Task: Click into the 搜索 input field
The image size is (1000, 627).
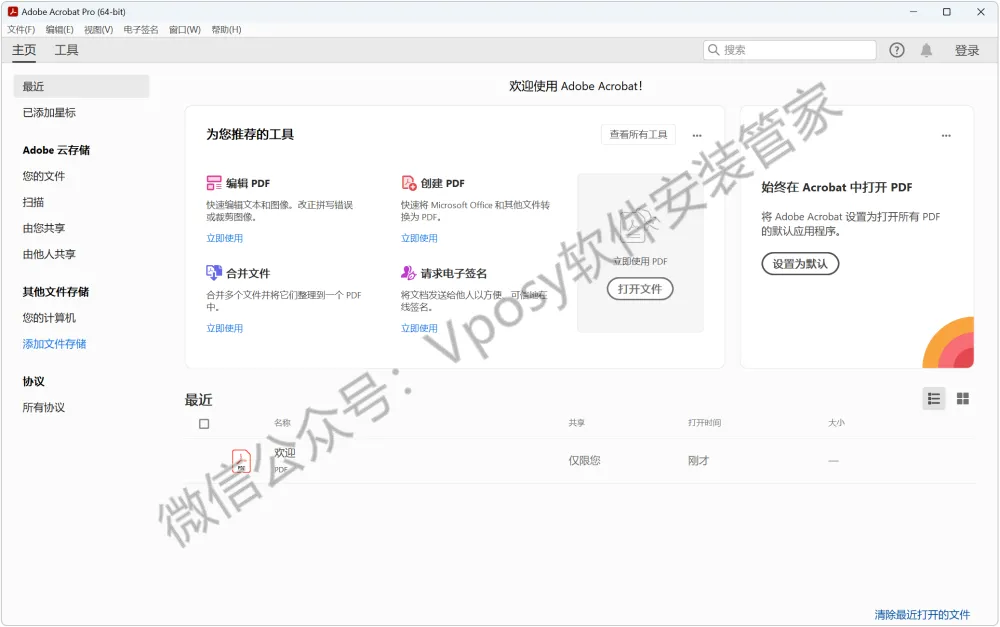Action: click(790, 50)
